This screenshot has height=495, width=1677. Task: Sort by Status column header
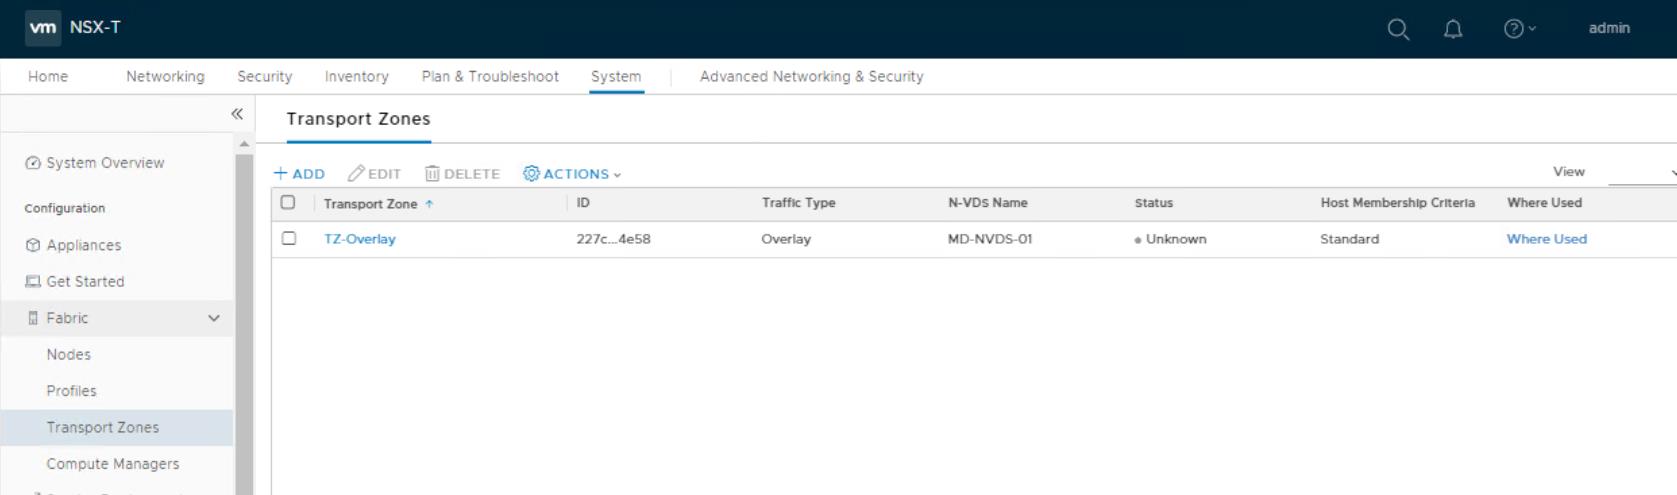1153,203
